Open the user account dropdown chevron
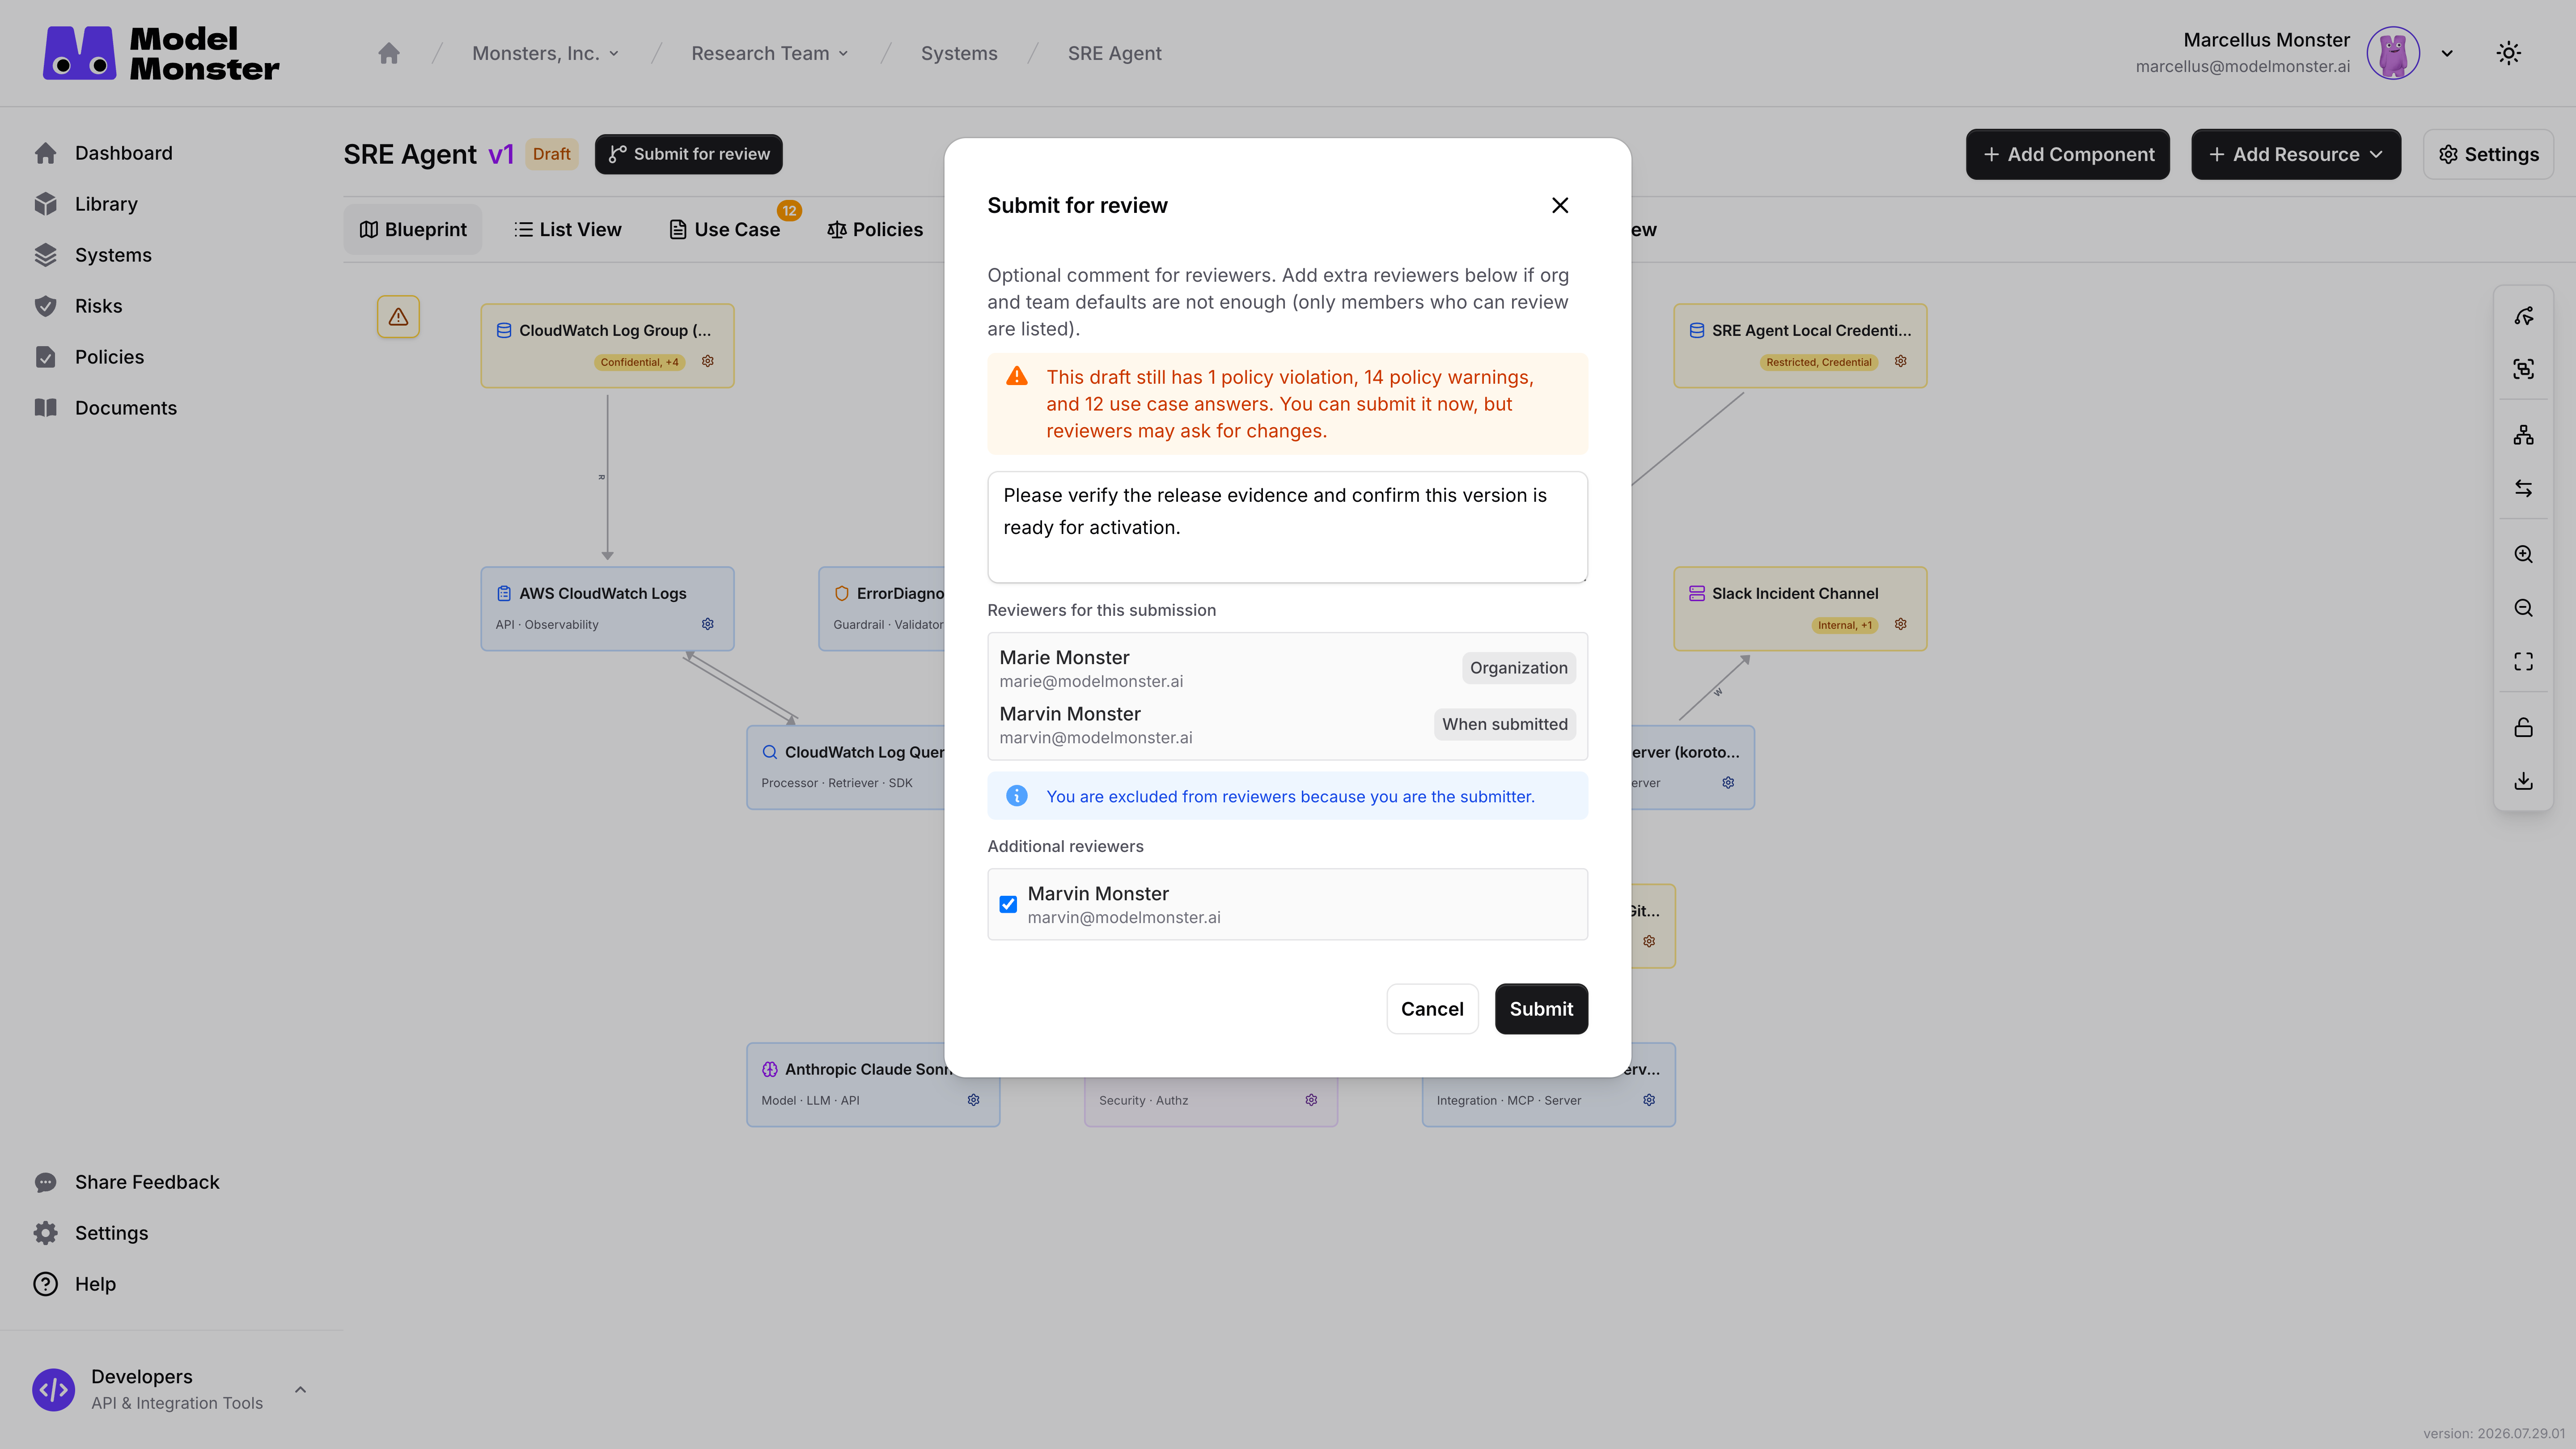Screen dimensions: 2576x1449 (x=2447, y=53)
